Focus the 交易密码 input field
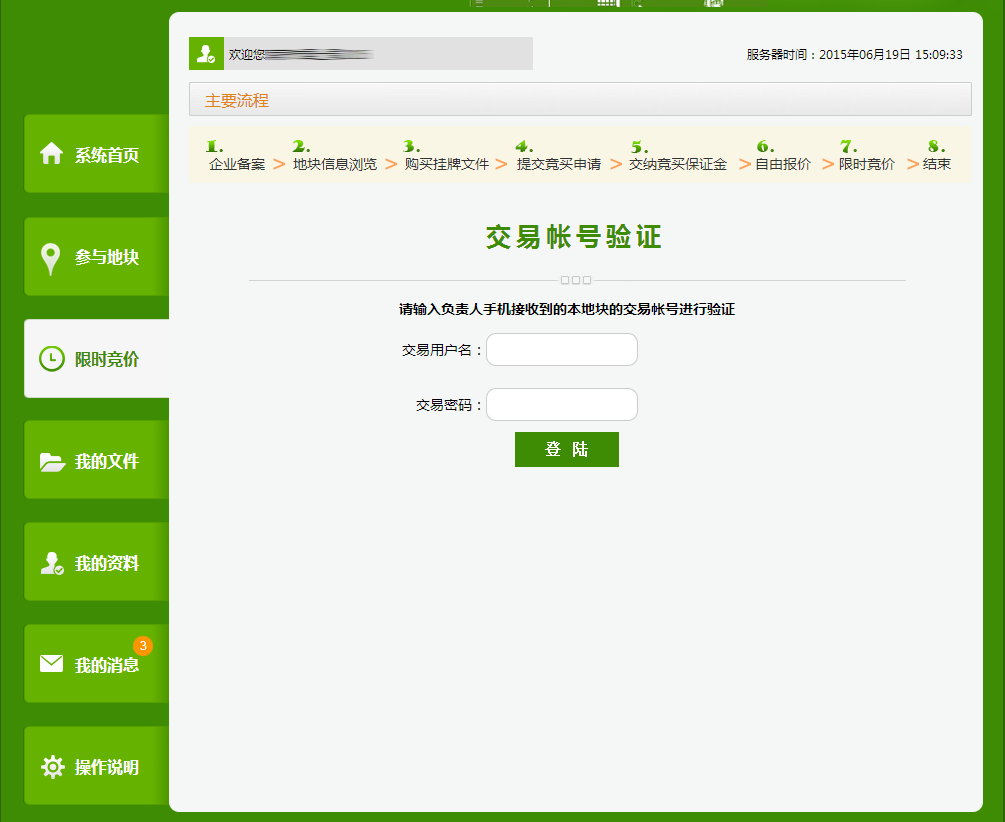The image size is (1005, 822). [x=561, y=405]
